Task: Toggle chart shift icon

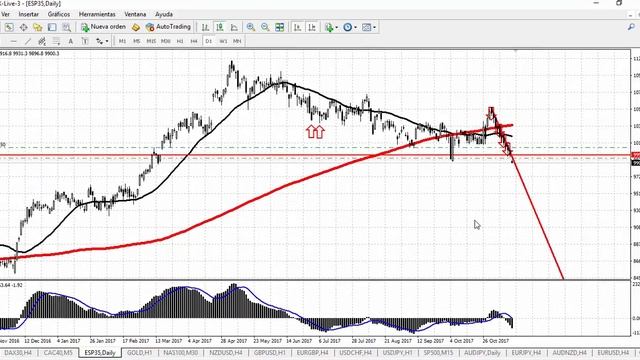Action: (312, 27)
